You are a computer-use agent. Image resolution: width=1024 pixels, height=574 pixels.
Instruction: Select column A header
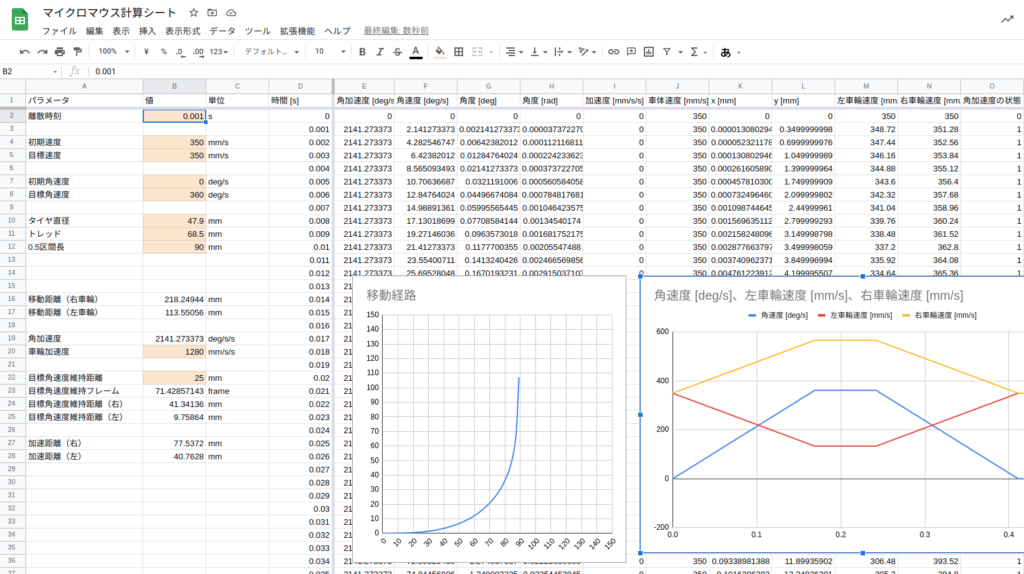(84, 86)
